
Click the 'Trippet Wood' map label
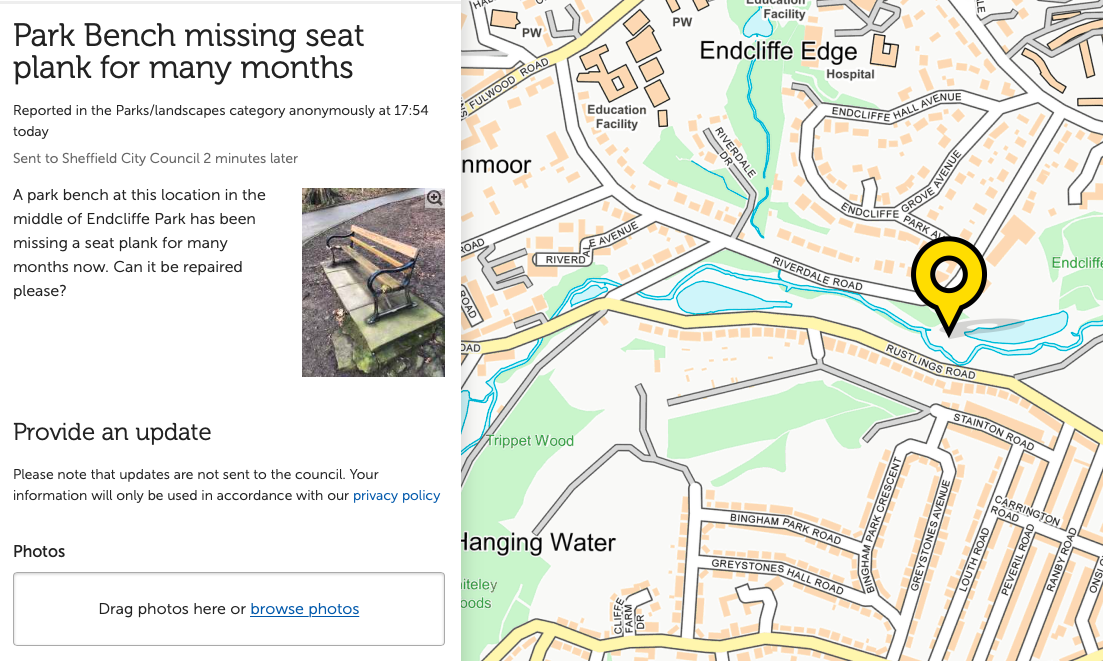click(x=530, y=441)
